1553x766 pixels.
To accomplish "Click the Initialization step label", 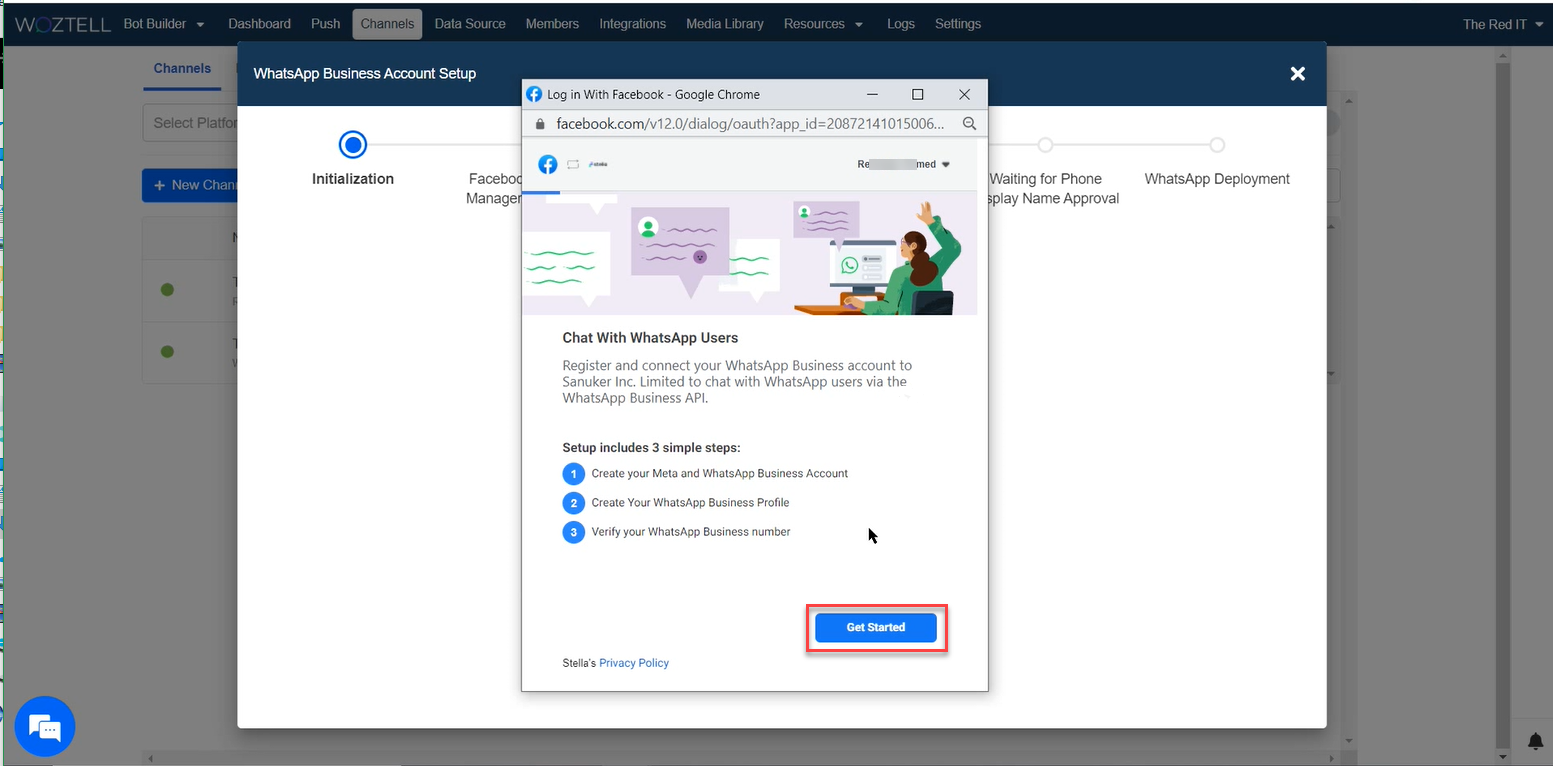I will pos(353,179).
